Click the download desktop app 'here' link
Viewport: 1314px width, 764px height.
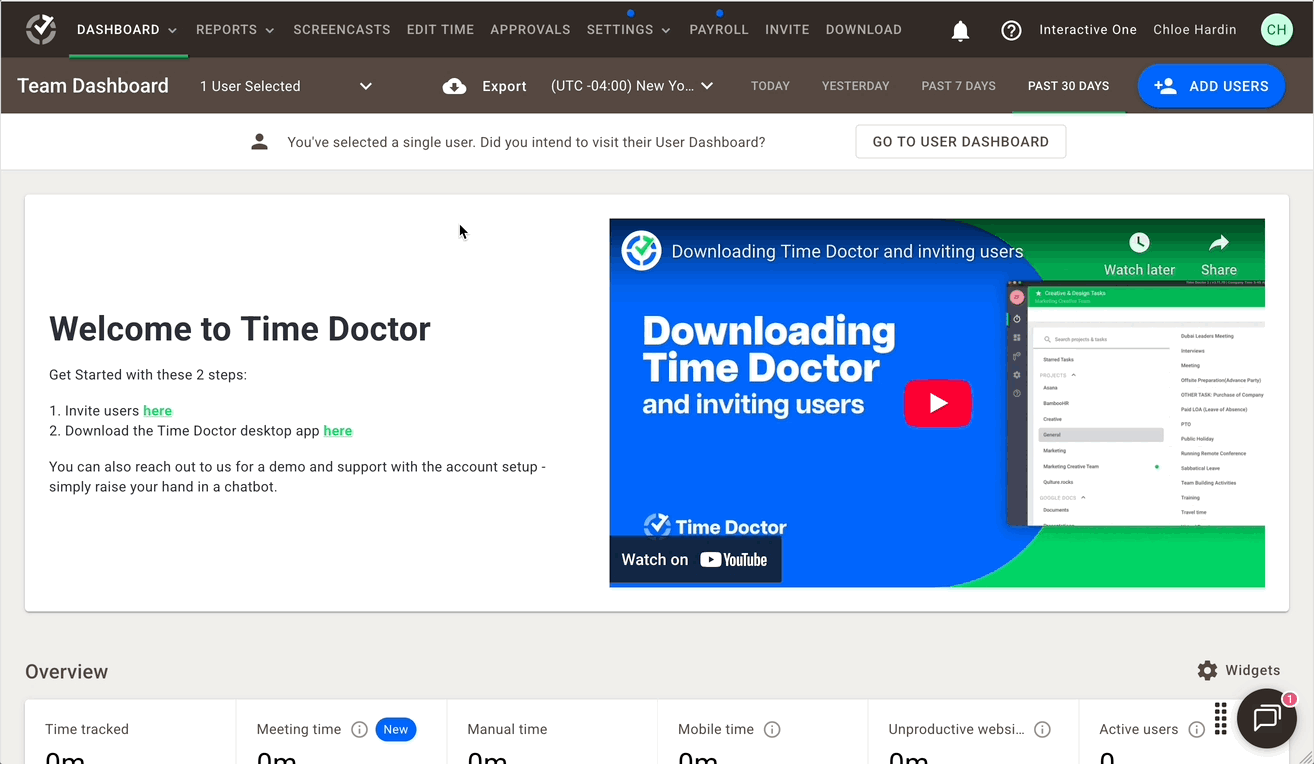tap(338, 431)
